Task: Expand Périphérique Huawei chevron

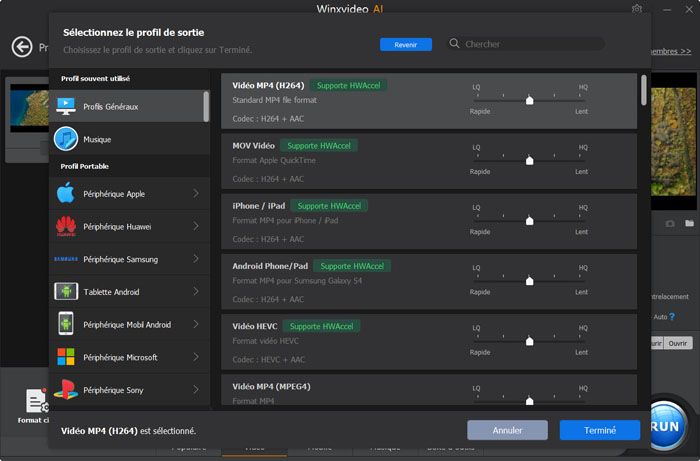Action: click(x=196, y=226)
